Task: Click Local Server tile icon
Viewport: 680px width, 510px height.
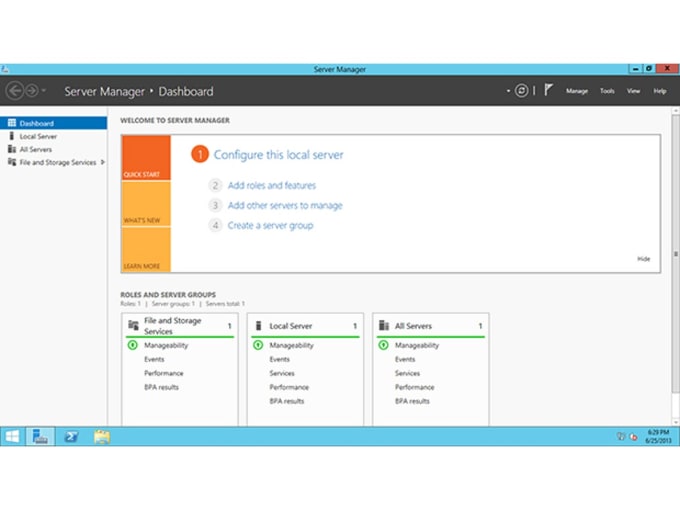Action: [x=258, y=325]
